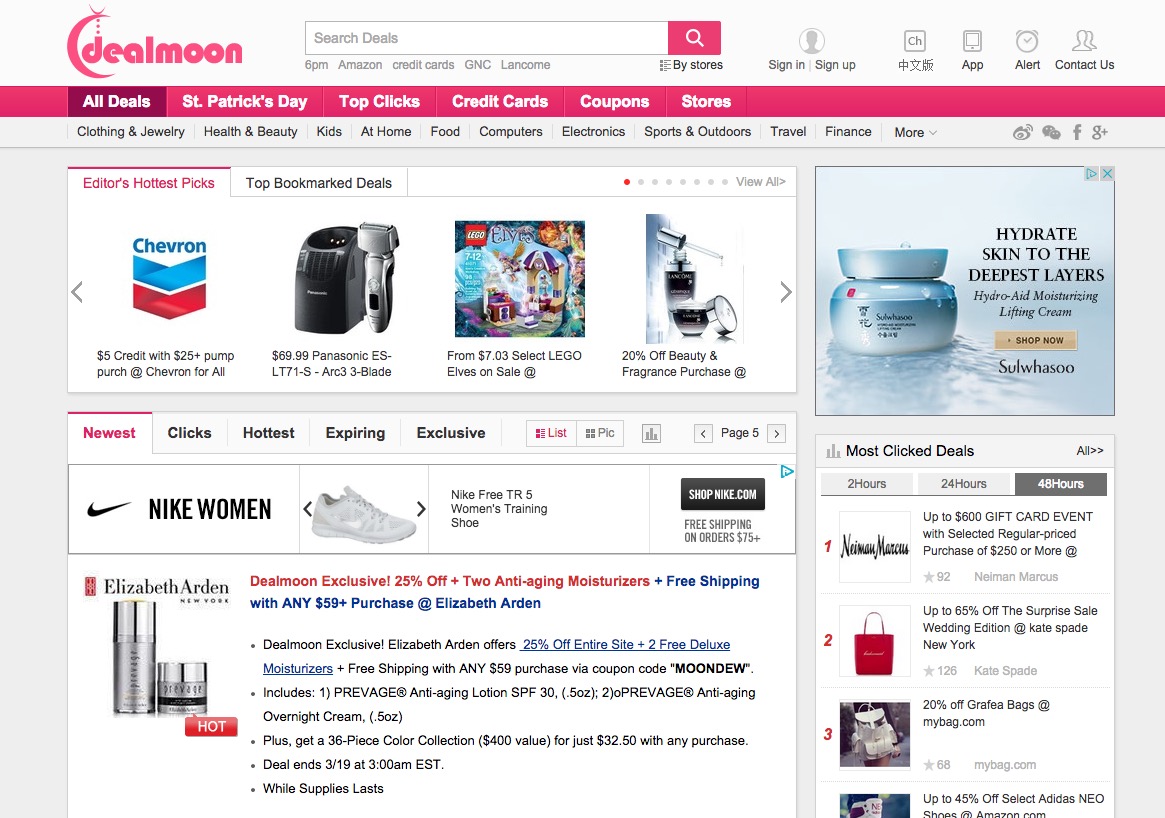
Task: Click SHOP NOW on Sulwhasoo ad
Action: tap(1036, 340)
